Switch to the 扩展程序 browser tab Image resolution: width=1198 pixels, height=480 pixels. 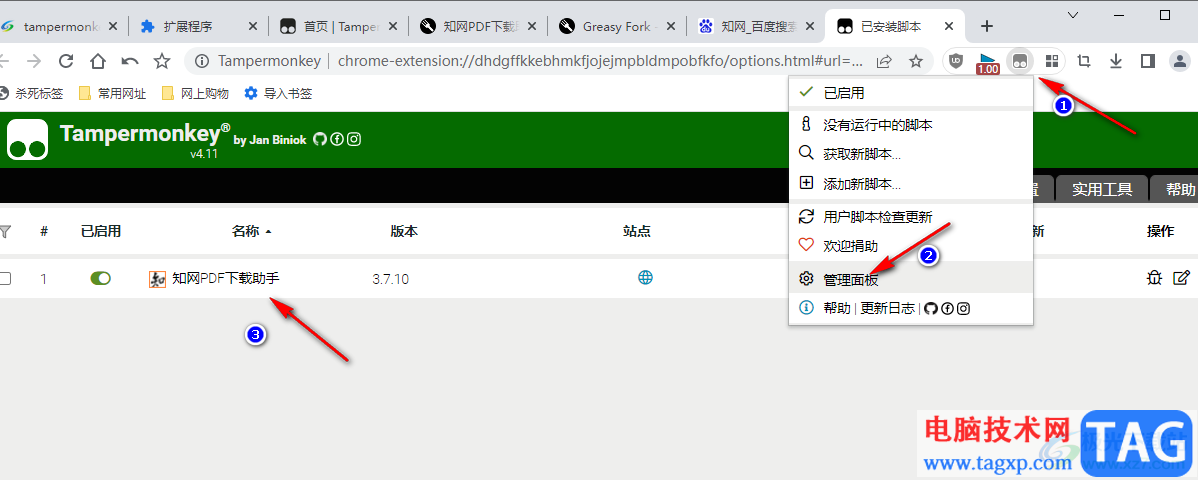pos(199,26)
